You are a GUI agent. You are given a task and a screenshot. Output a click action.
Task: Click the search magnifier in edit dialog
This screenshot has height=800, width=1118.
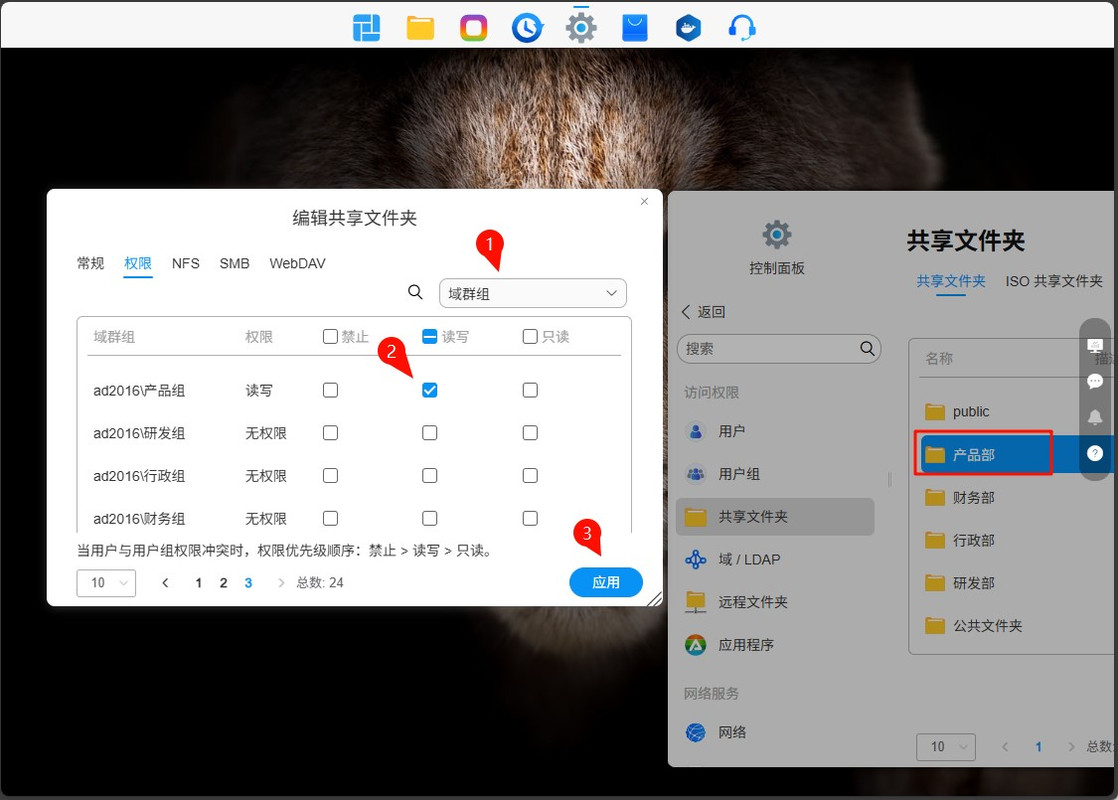click(x=415, y=292)
